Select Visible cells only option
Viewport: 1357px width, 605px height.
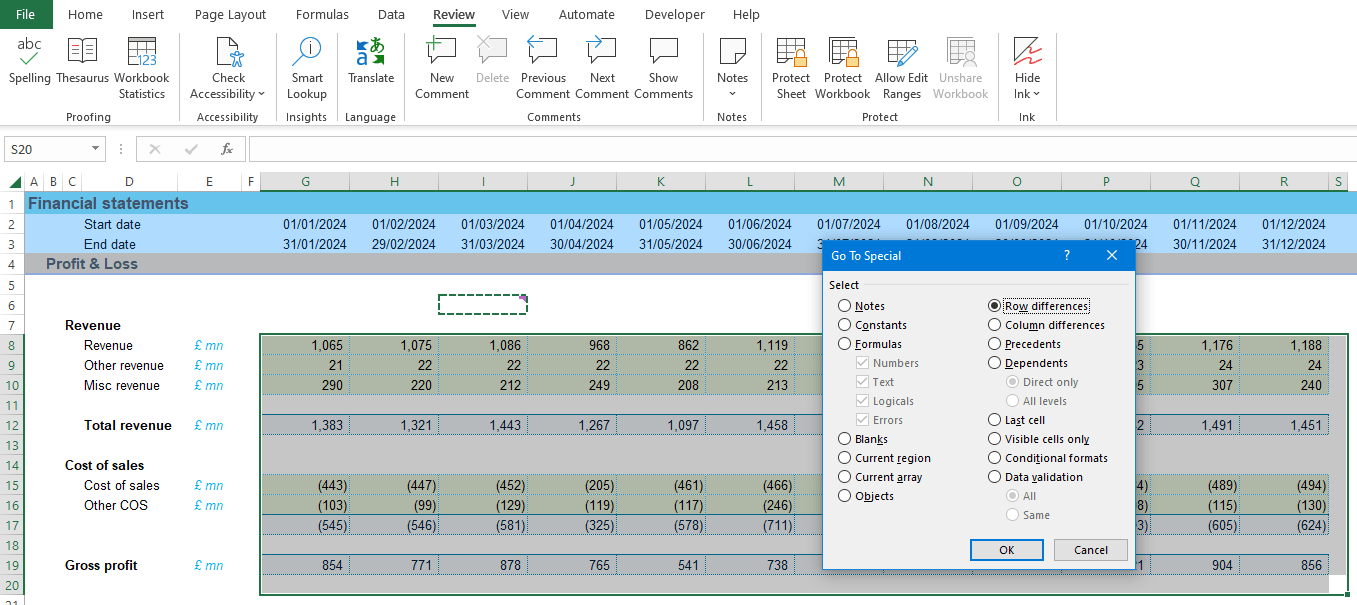[x=995, y=439]
